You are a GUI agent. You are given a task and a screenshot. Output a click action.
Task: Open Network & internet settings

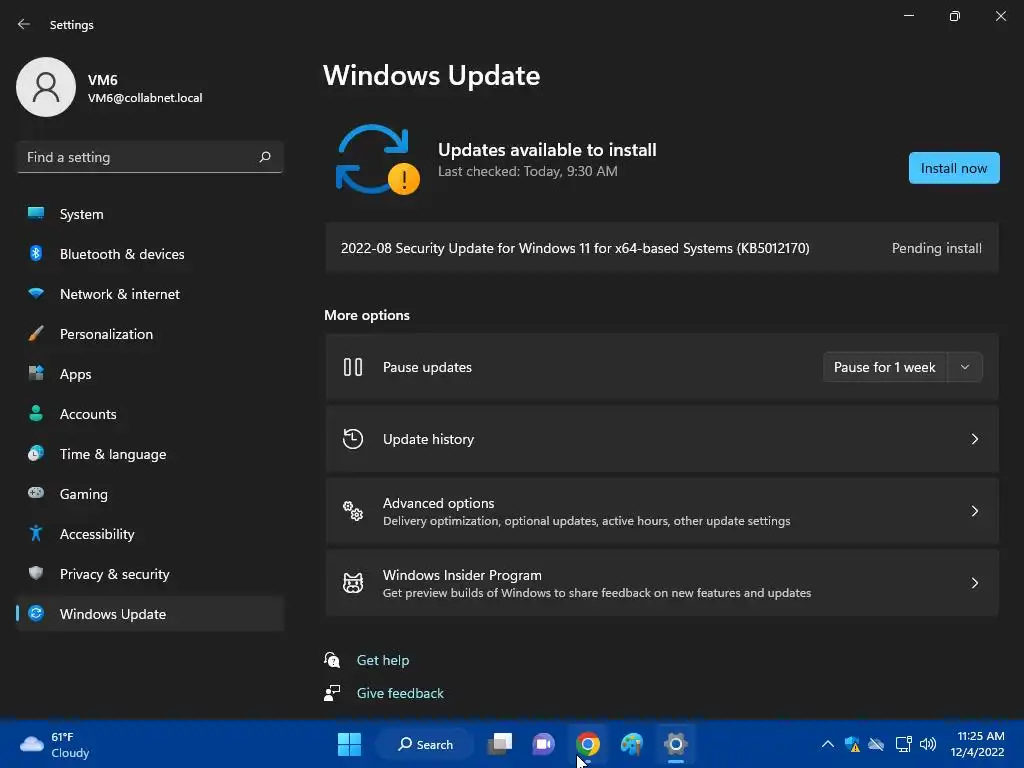[x=150, y=294]
